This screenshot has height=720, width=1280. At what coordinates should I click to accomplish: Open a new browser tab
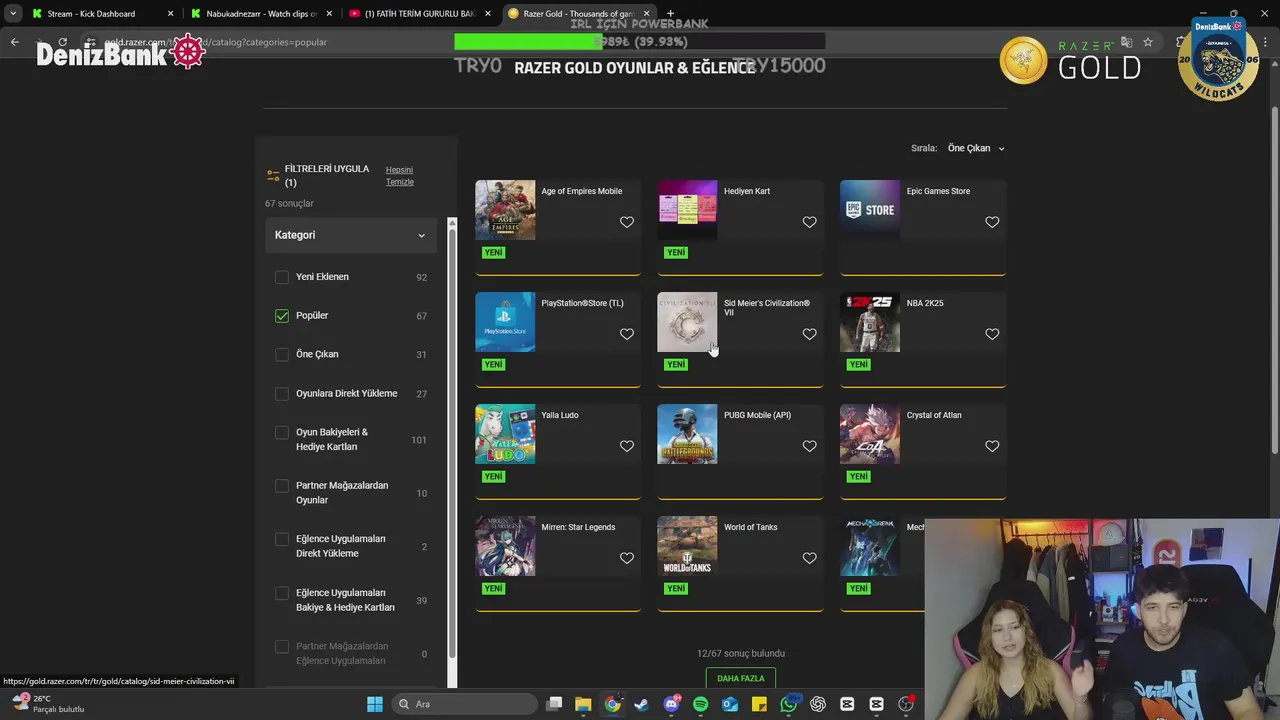(x=670, y=14)
